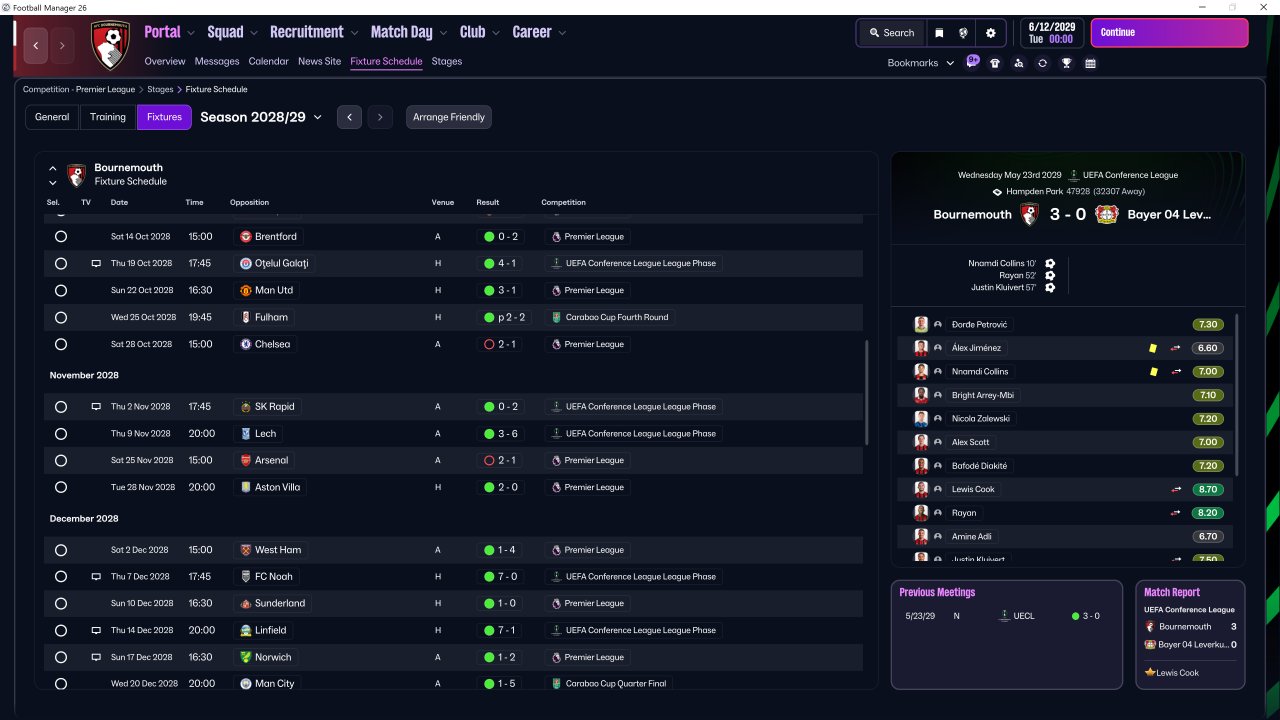
Task: Open the Competition - Premier League breadcrumb
Action: (79, 89)
